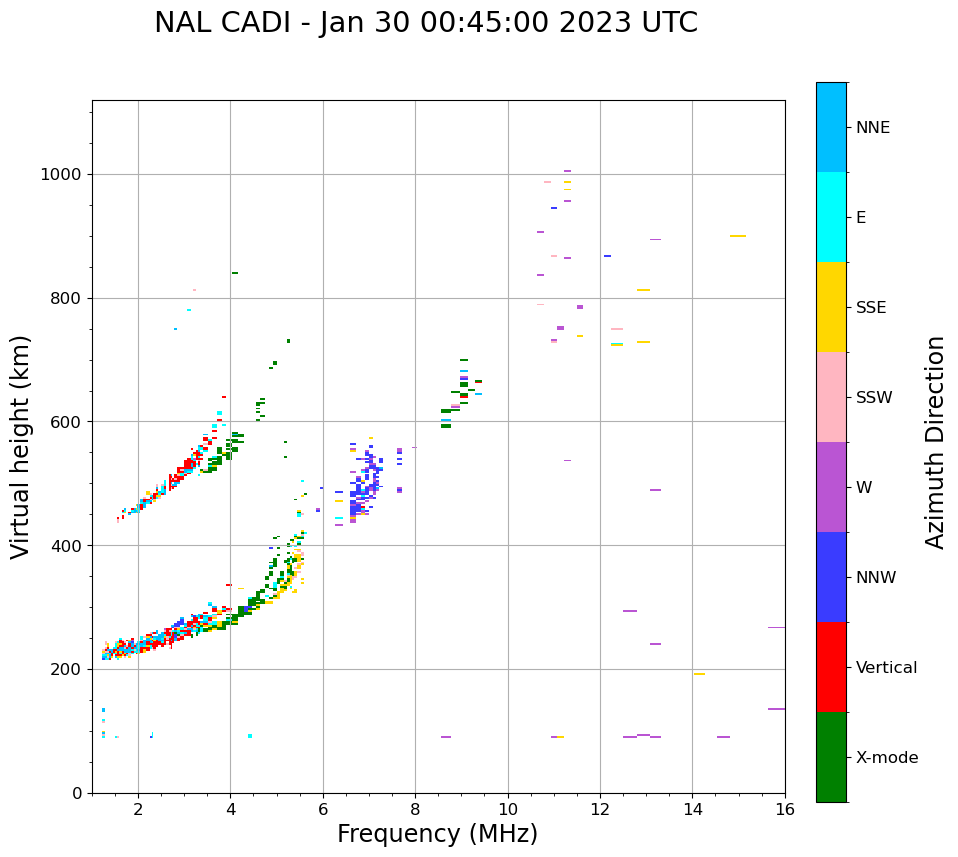This screenshot has width=958, height=857.
Task: Click the 200 tick on height axis
Action: pyautogui.click(x=65, y=669)
